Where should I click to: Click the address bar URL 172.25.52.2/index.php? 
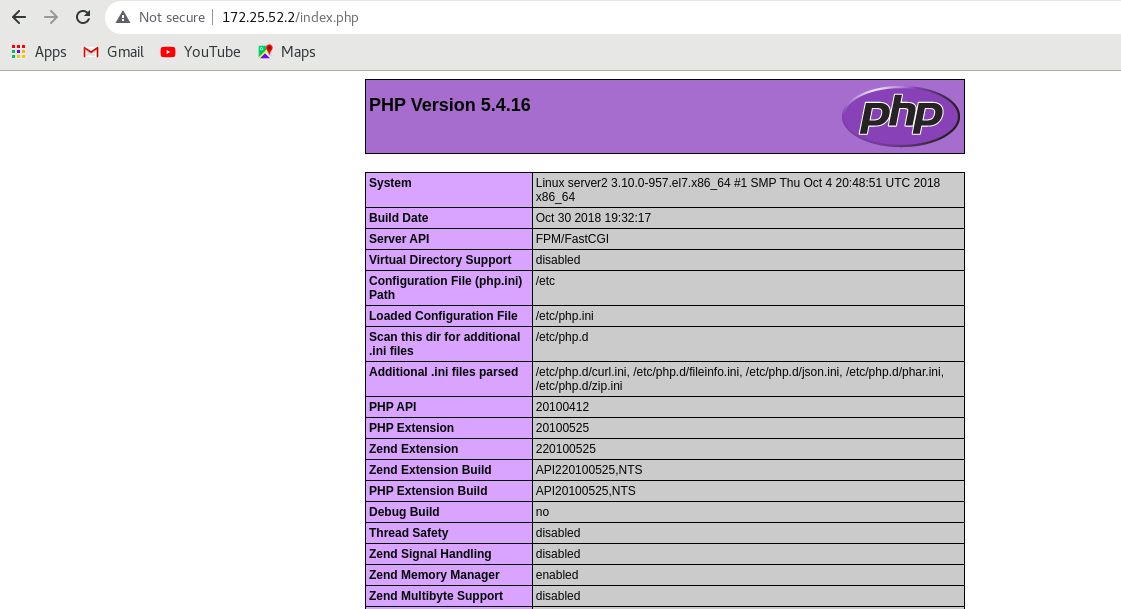[290, 17]
